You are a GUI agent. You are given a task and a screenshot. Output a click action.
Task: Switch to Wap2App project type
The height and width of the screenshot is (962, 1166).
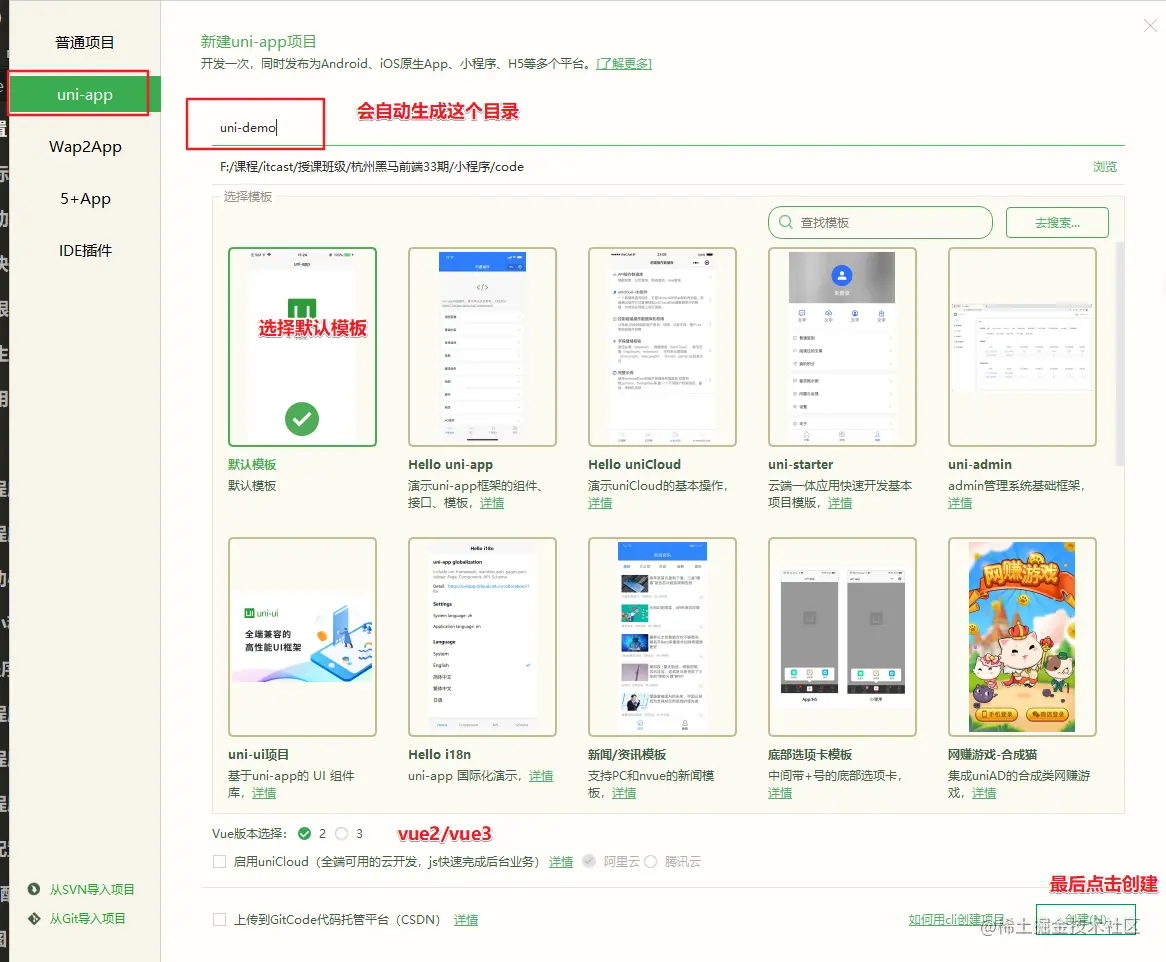85,146
